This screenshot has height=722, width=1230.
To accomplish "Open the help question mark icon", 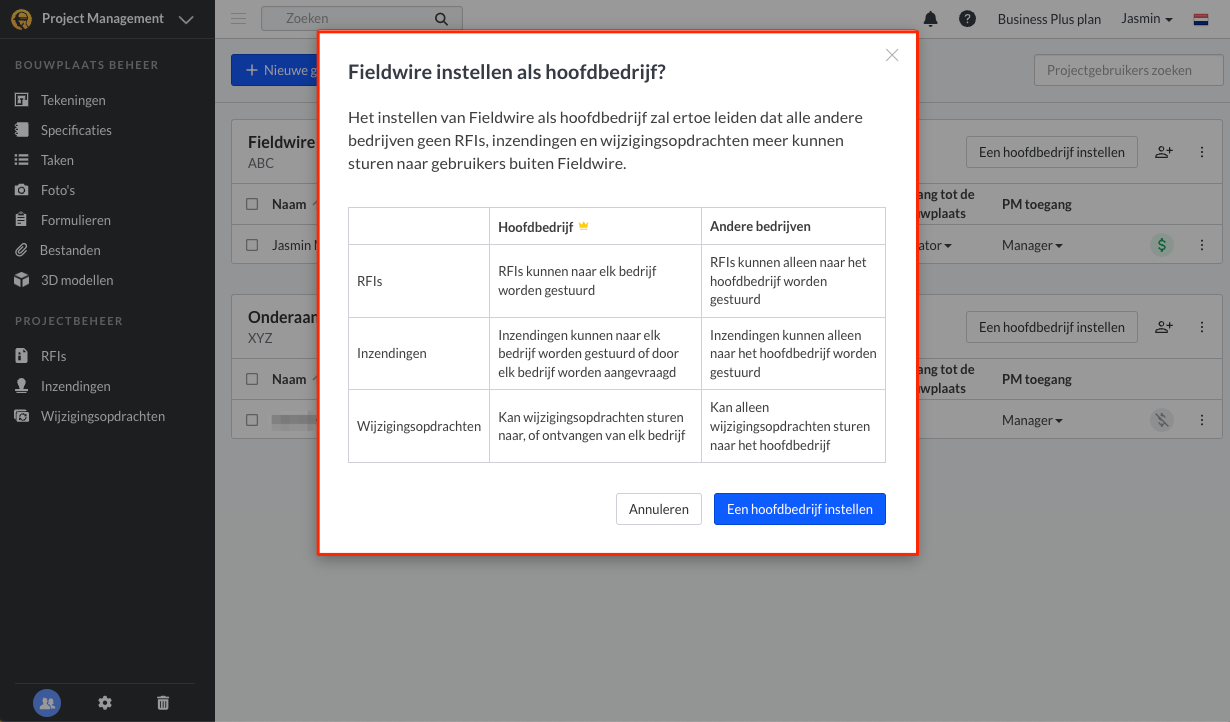I will (x=967, y=19).
